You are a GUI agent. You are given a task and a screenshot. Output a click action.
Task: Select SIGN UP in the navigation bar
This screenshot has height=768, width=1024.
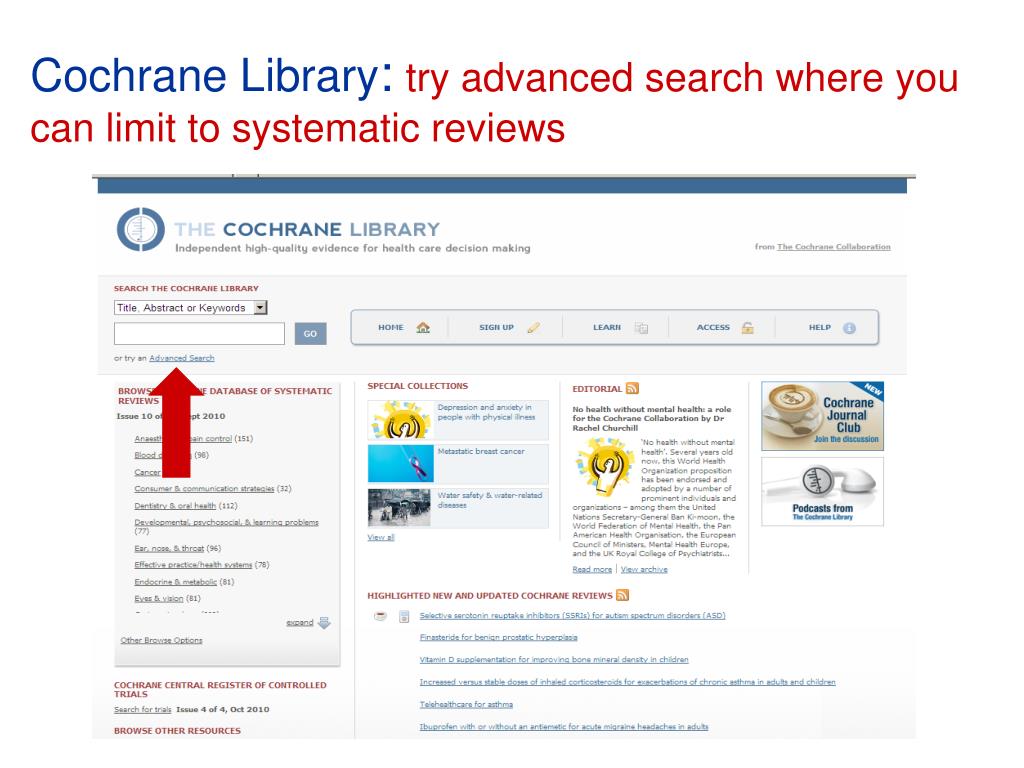tap(496, 327)
